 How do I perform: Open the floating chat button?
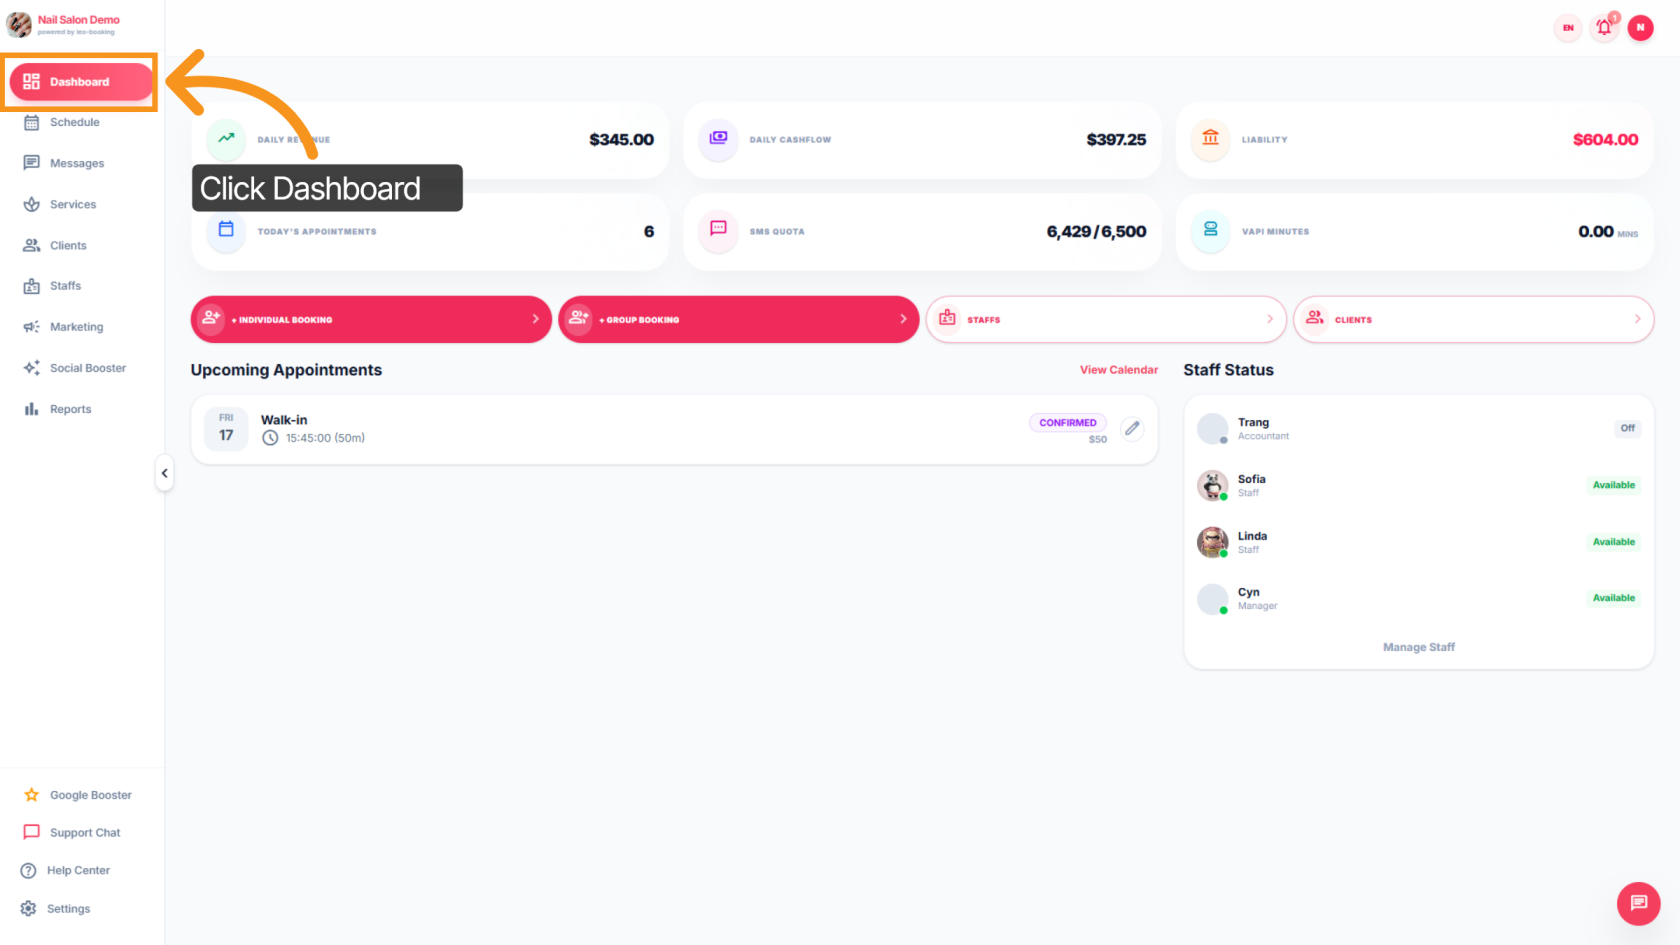click(x=1638, y=903)
